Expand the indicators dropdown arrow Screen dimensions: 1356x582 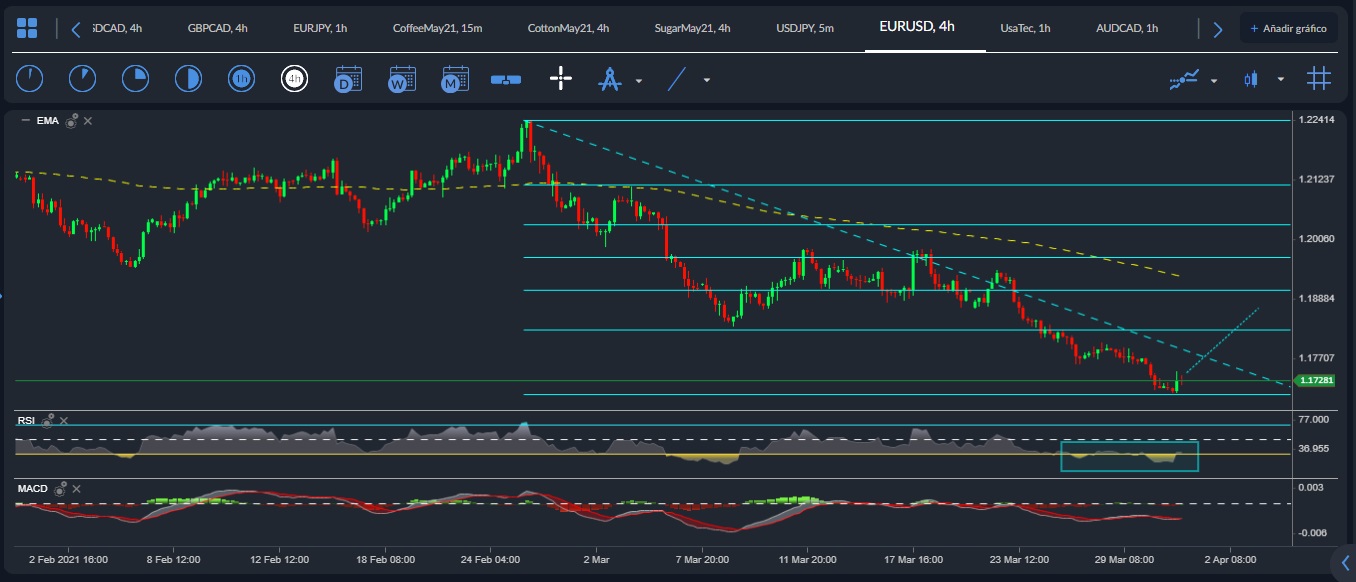pyautogui.click(x=1214, y=80)
